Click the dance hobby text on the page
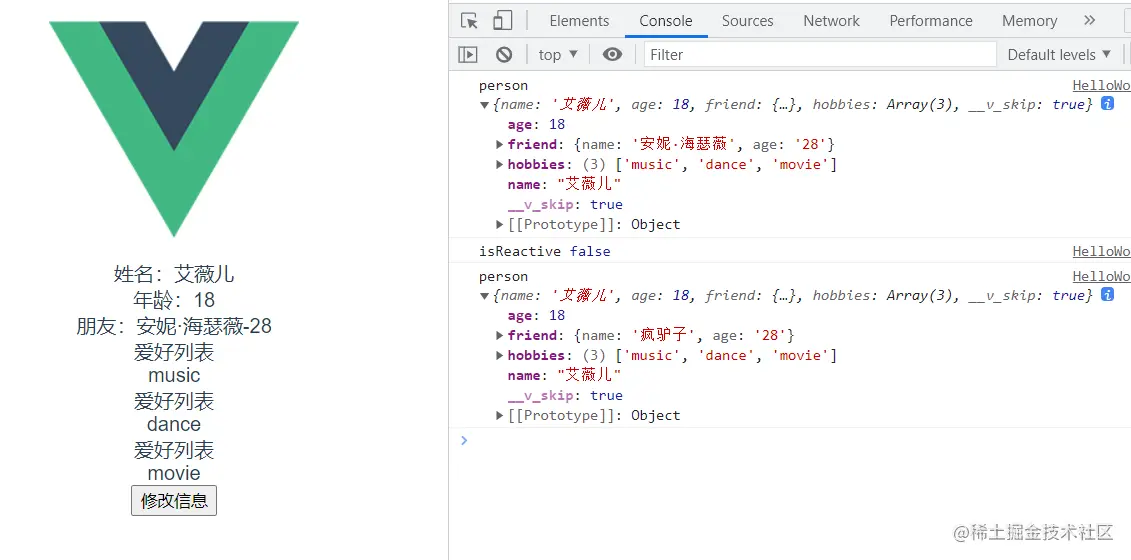The height and width of the screenshot is (560, 1131). (x=174, y=424)
